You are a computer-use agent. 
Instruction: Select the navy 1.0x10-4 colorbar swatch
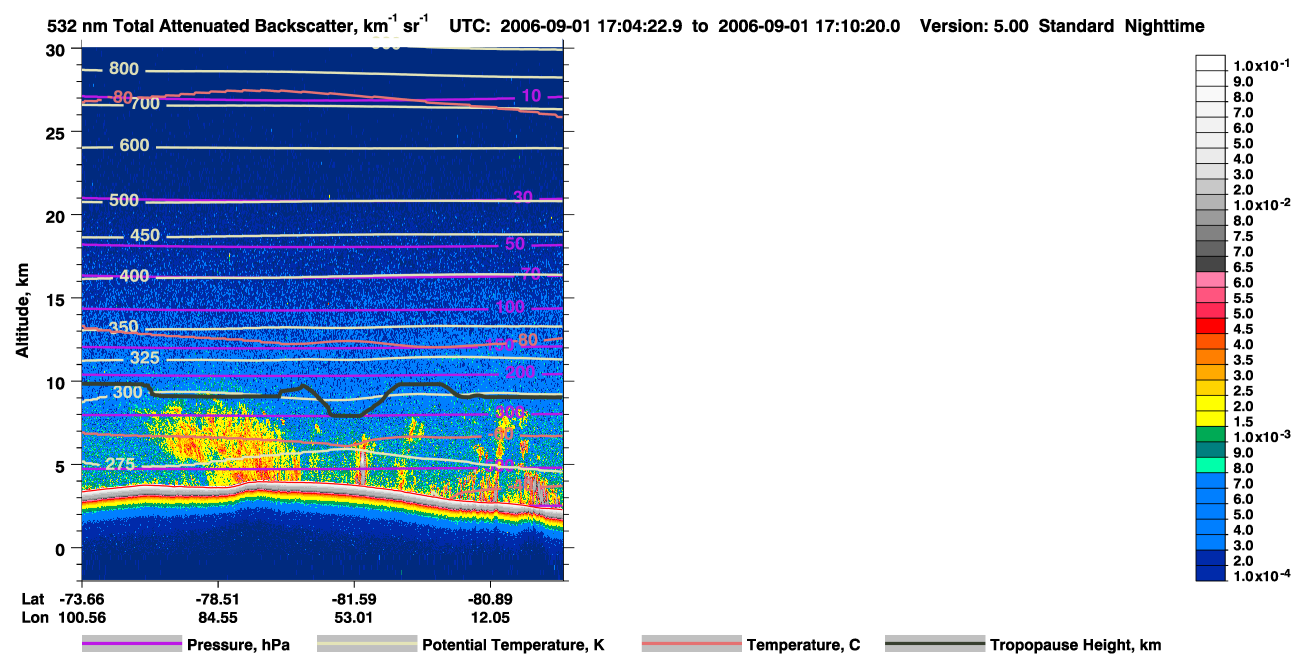point(1211,574)
